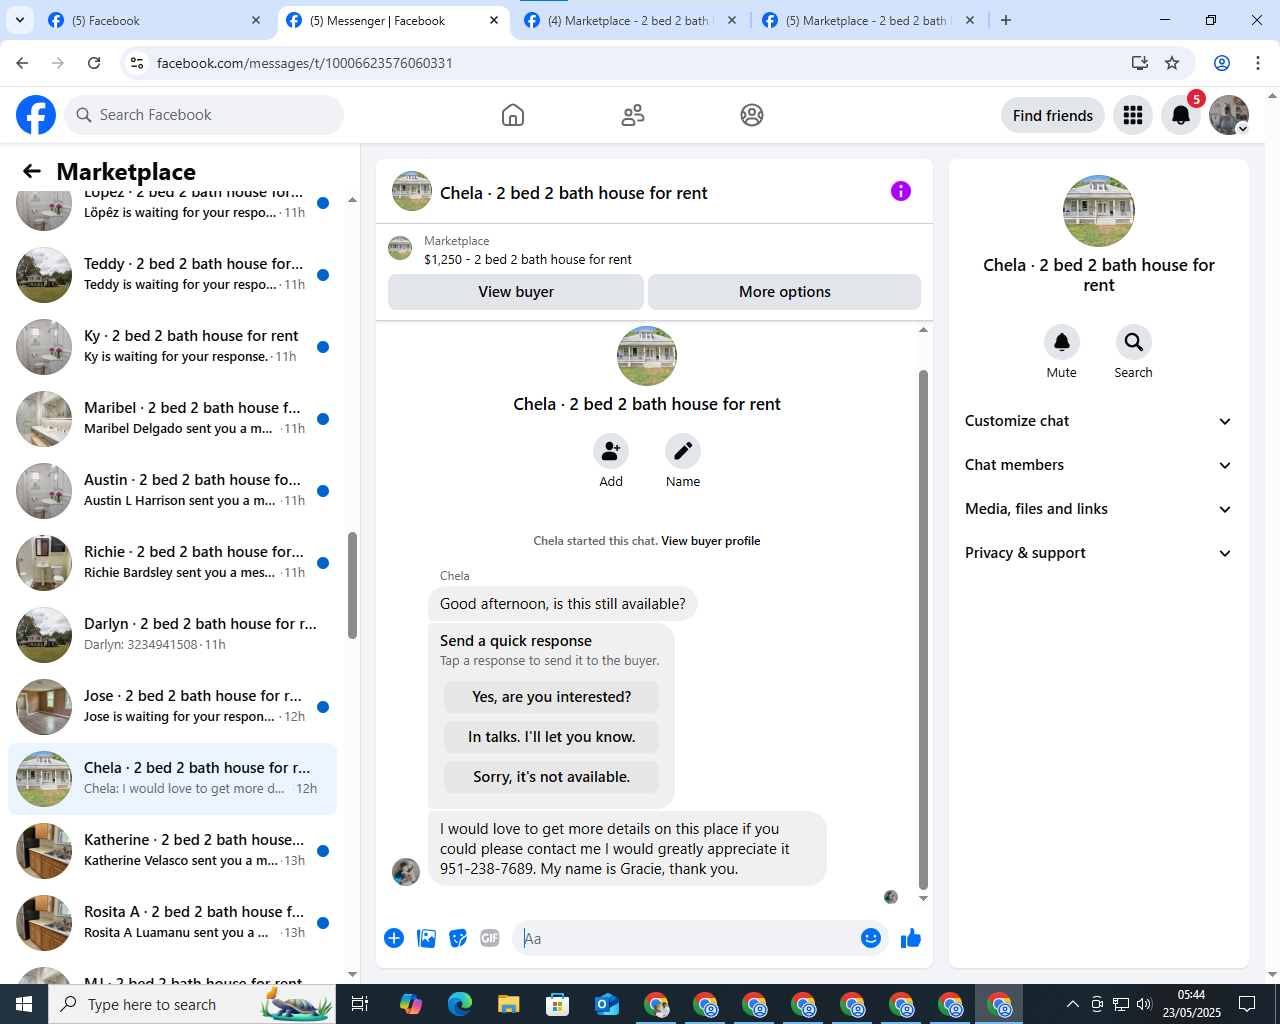Choose a sticker icon in composer
This screenshot has height=1024, width=1280.
[x=458, y=938]
